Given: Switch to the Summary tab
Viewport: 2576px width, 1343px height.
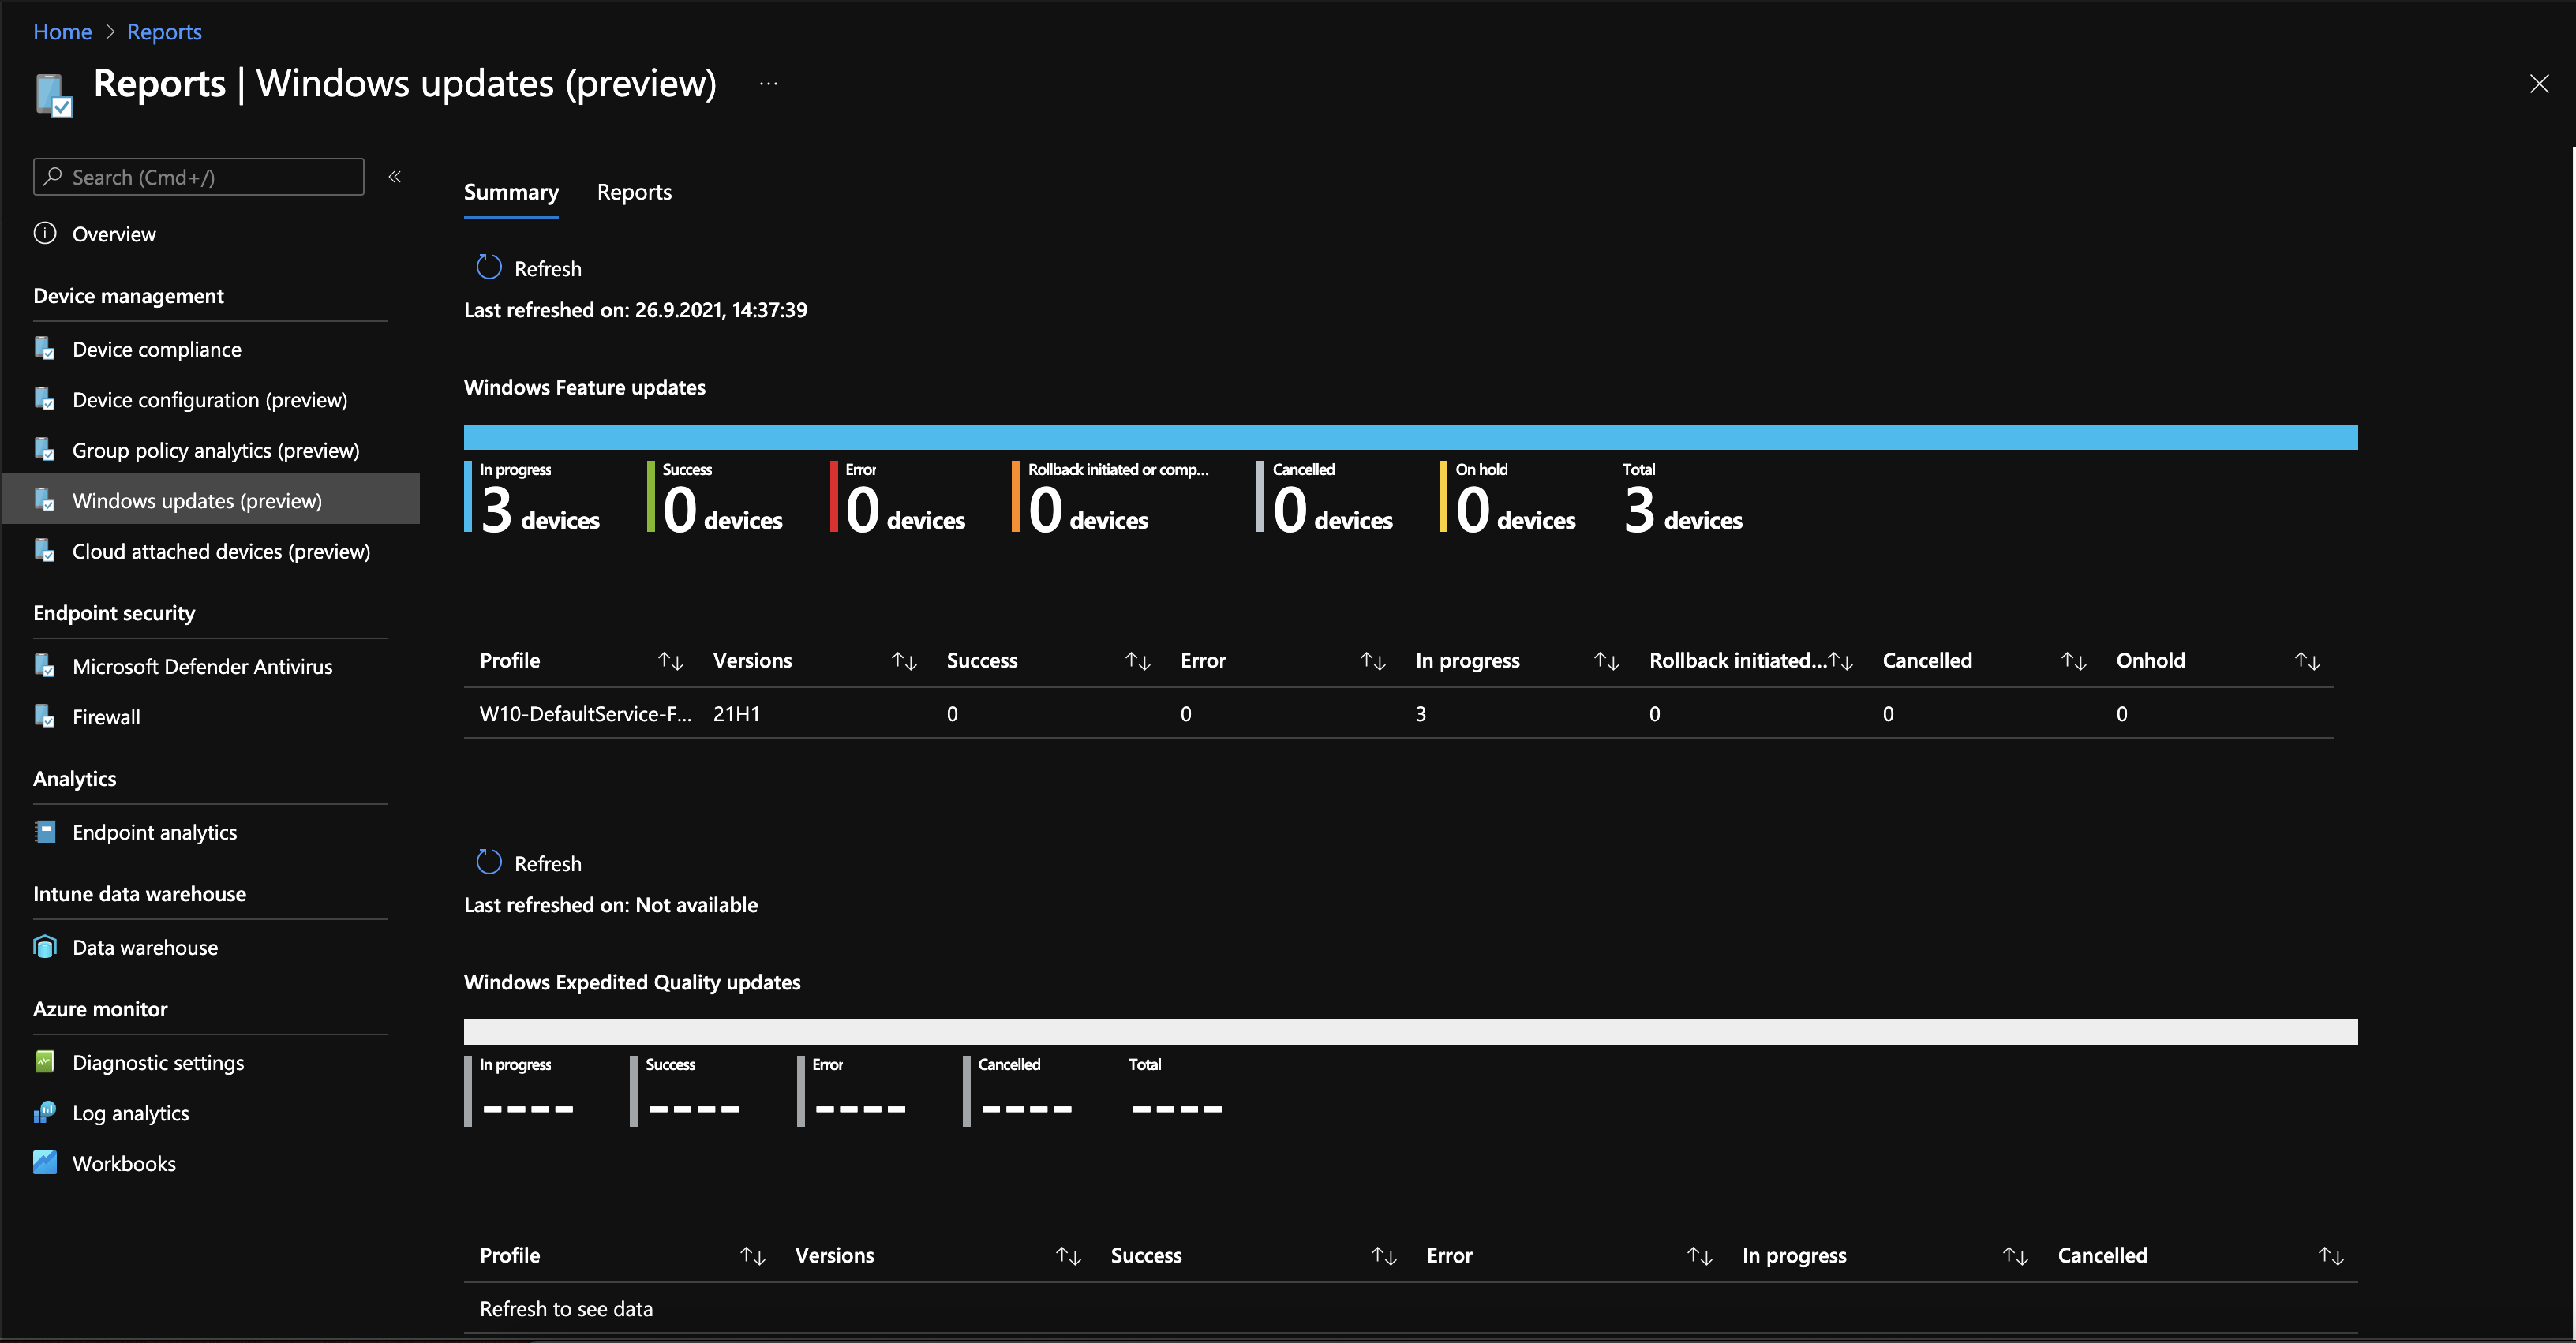Looking at the screenshot, I should (511, 192).
